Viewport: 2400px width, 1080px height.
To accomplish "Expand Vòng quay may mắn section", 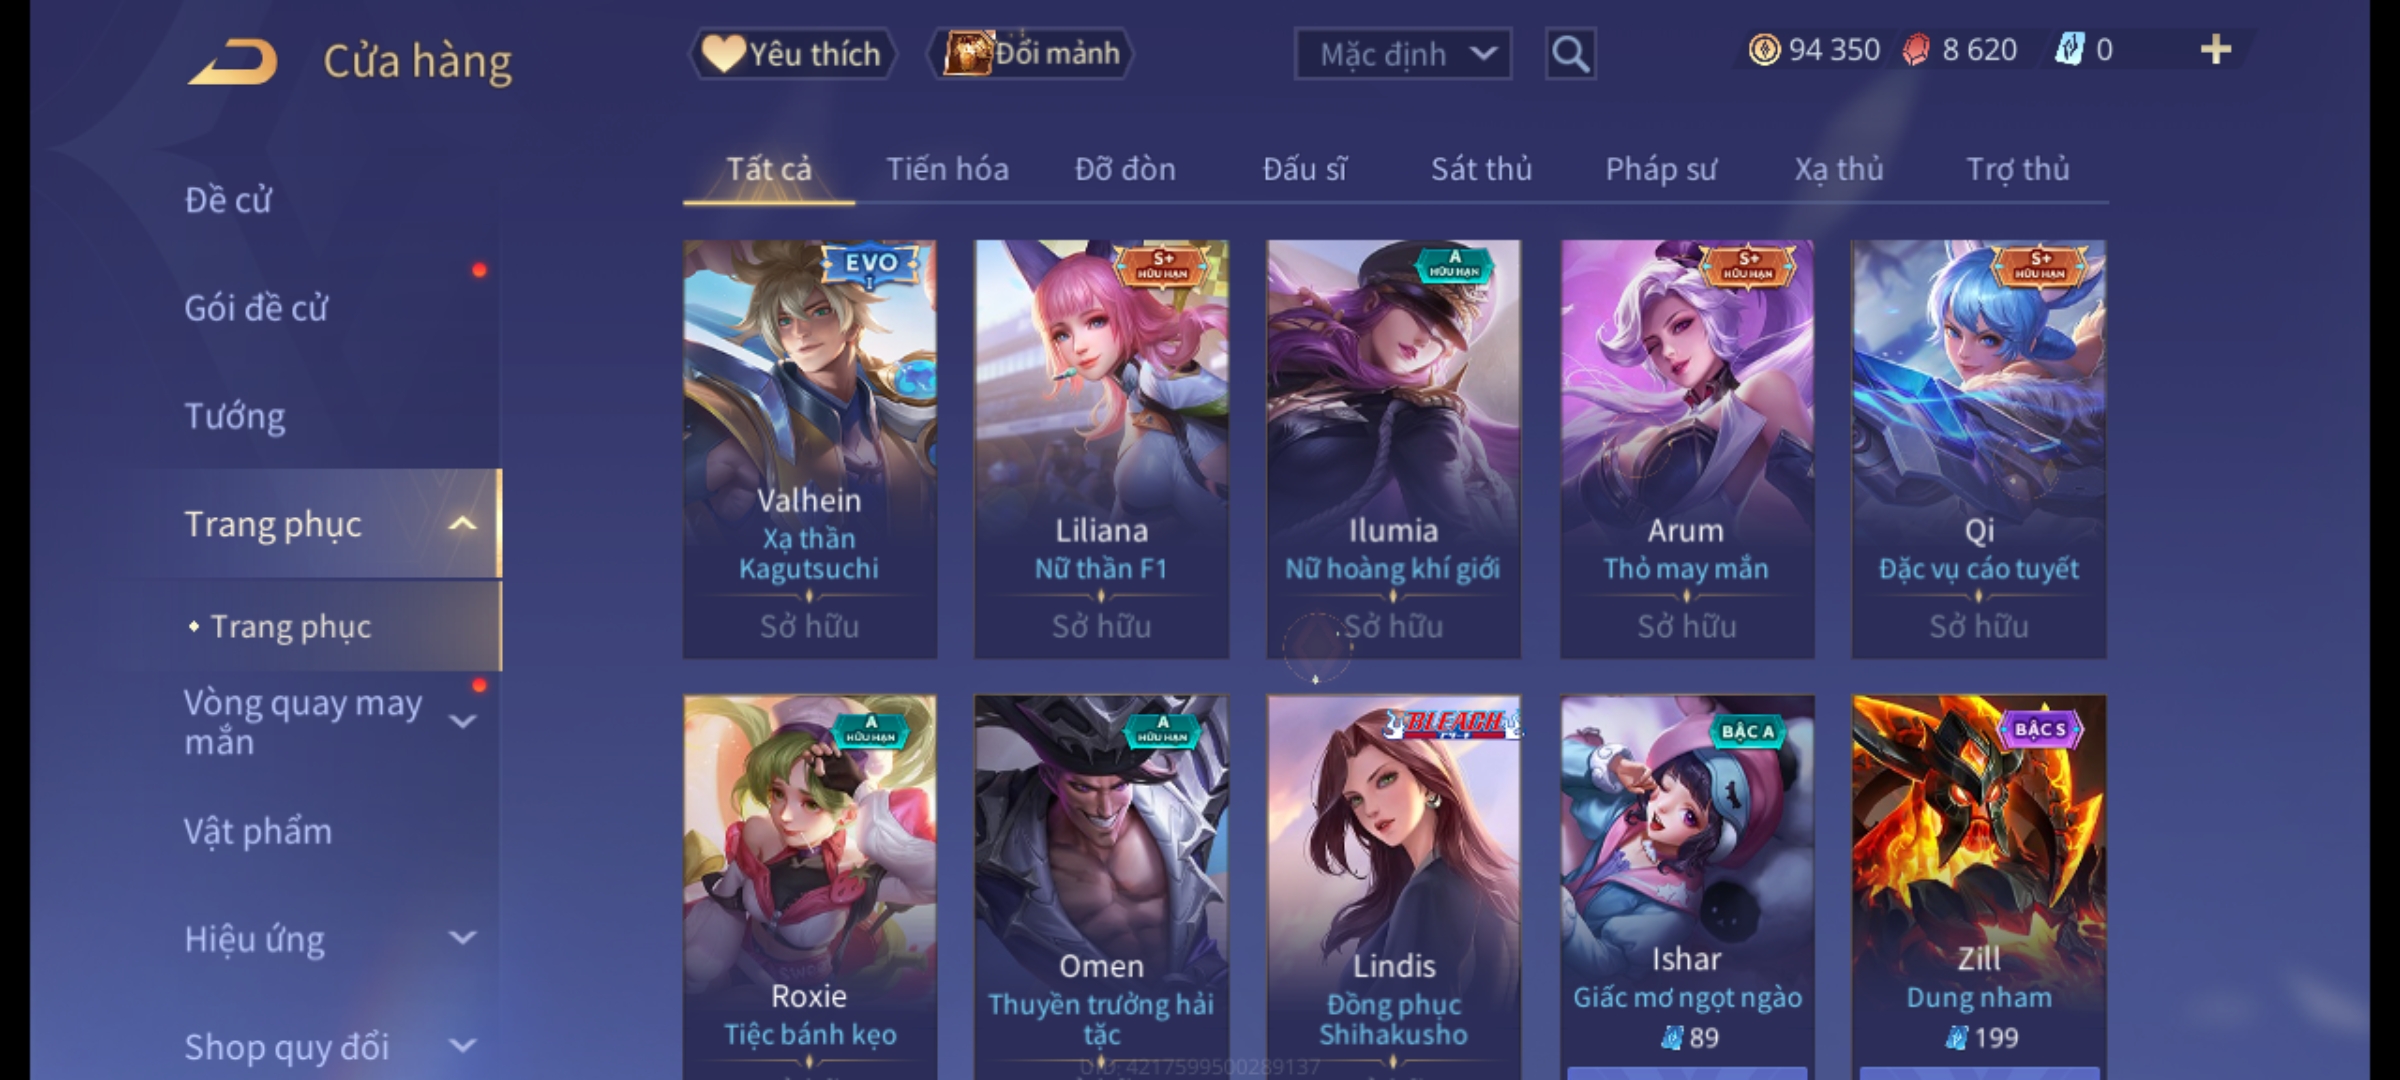I will click(462, 722).
